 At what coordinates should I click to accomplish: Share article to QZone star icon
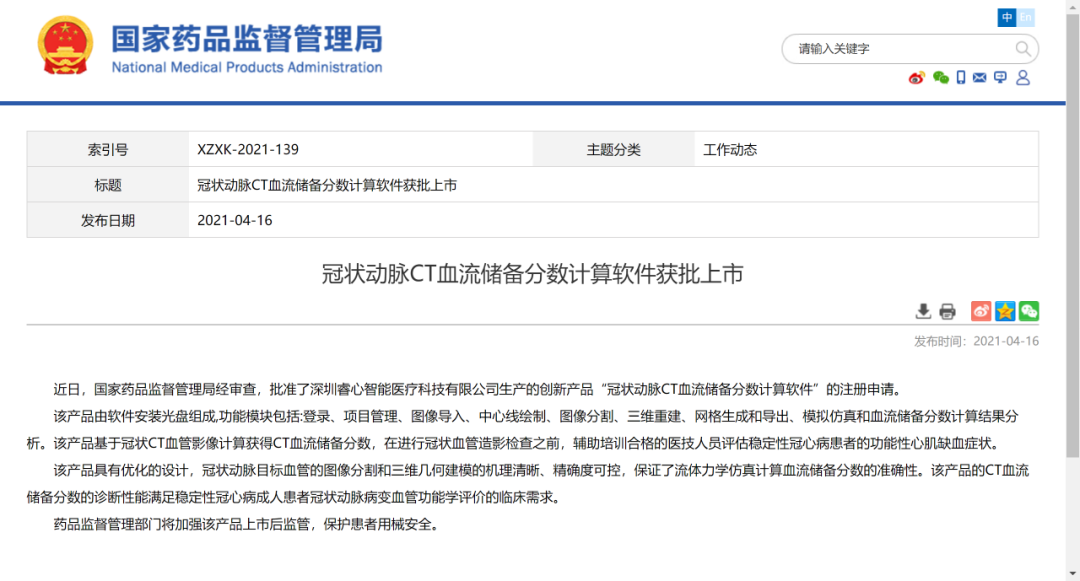pos(1005,311)
